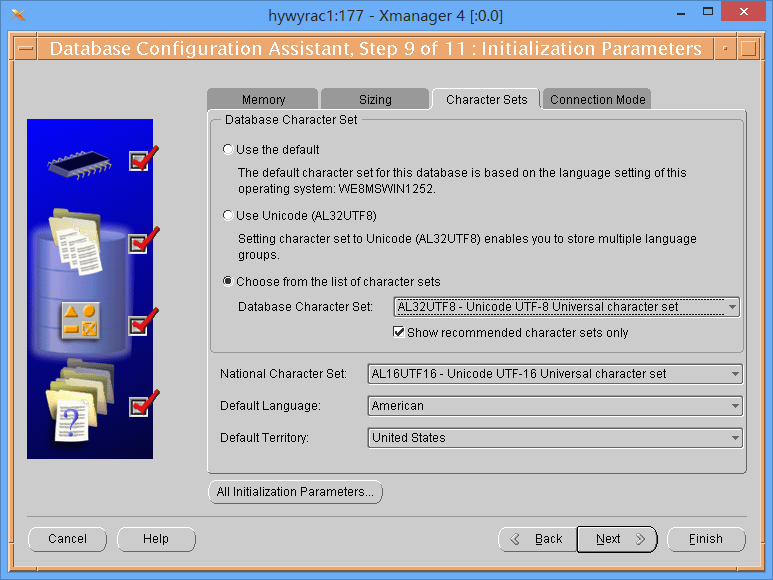The width and height of the screenshot is (773, 580).
Task: Click the red checkmark beside question-mark folders
Action: tap(143, 403)
